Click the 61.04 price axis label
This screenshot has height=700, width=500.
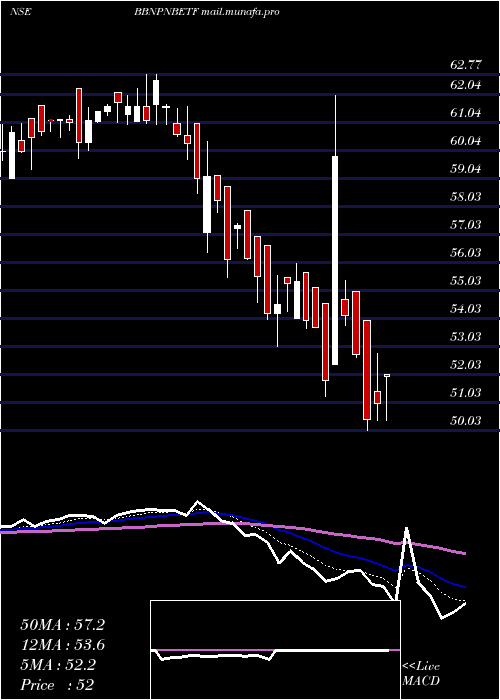(466, 112)
